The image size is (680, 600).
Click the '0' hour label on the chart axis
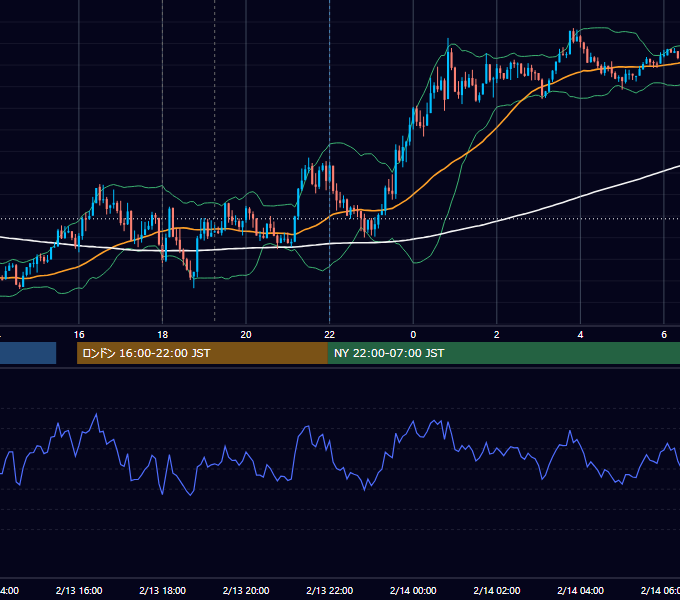coord(413,335)
